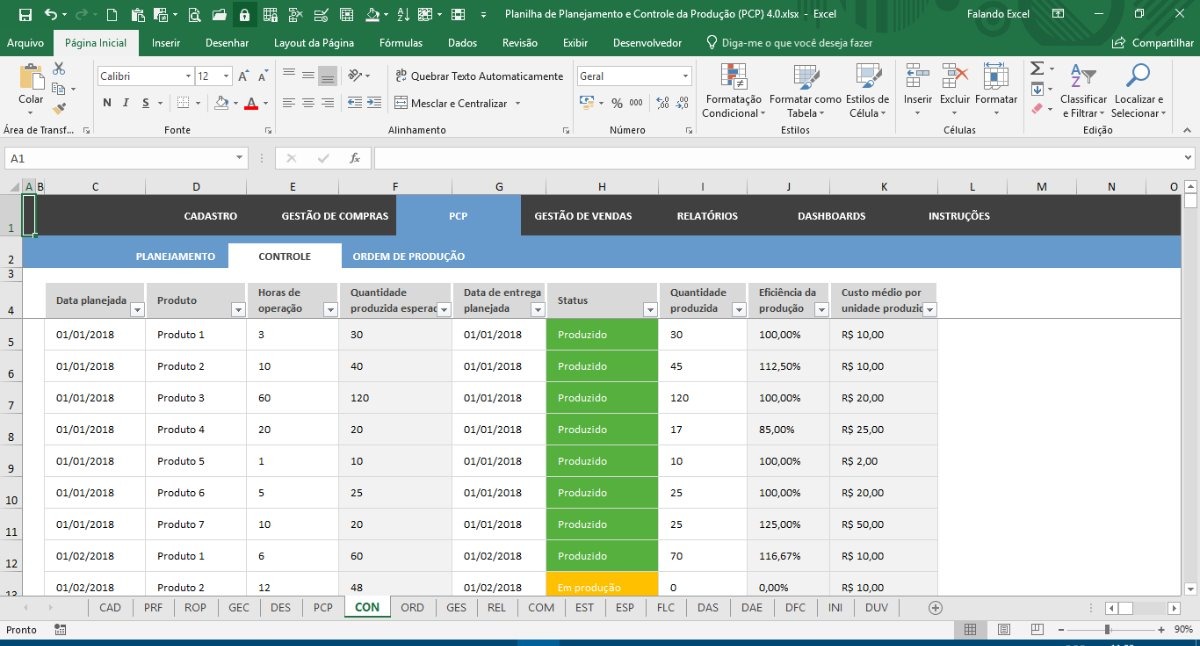Viewport: 1200px width, 646px height.
Task: Decrease the font size
Action: pyautogui.click(x=261, y=76)
